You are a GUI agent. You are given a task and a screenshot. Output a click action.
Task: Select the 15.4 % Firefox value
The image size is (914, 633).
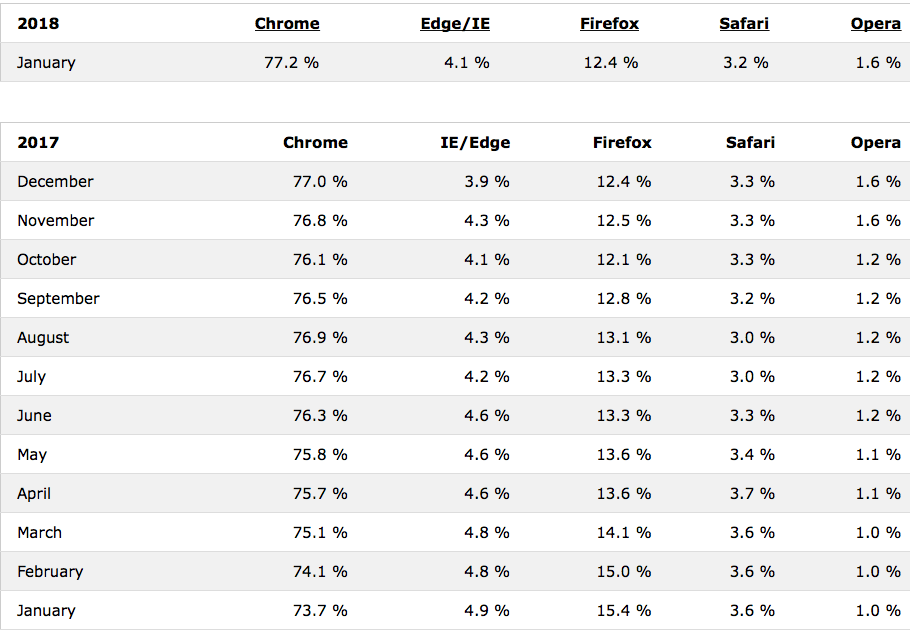click(624, 610)
